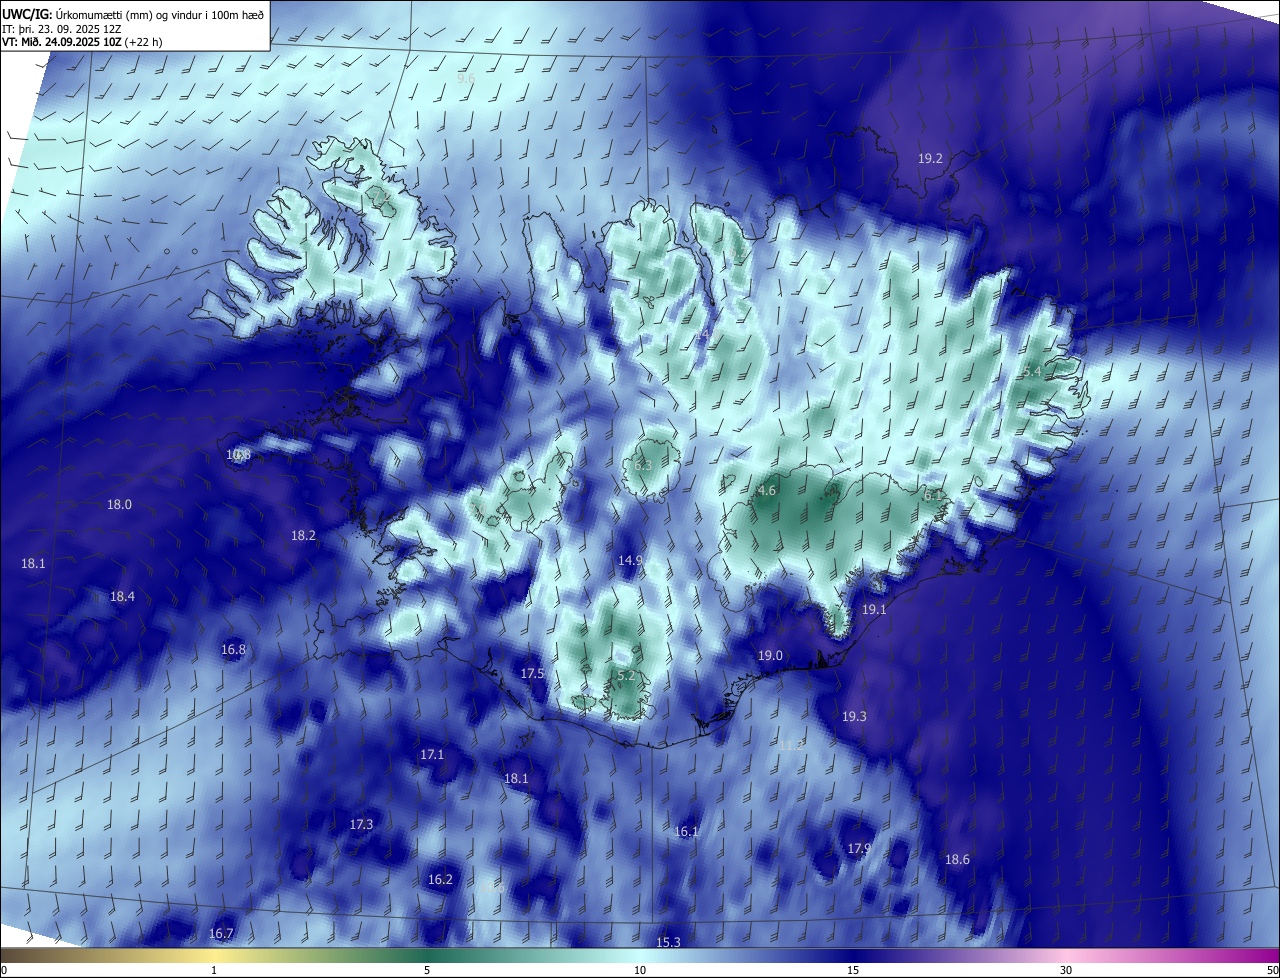Click the 18.4 value label on the map

click(x=122, y=596)
